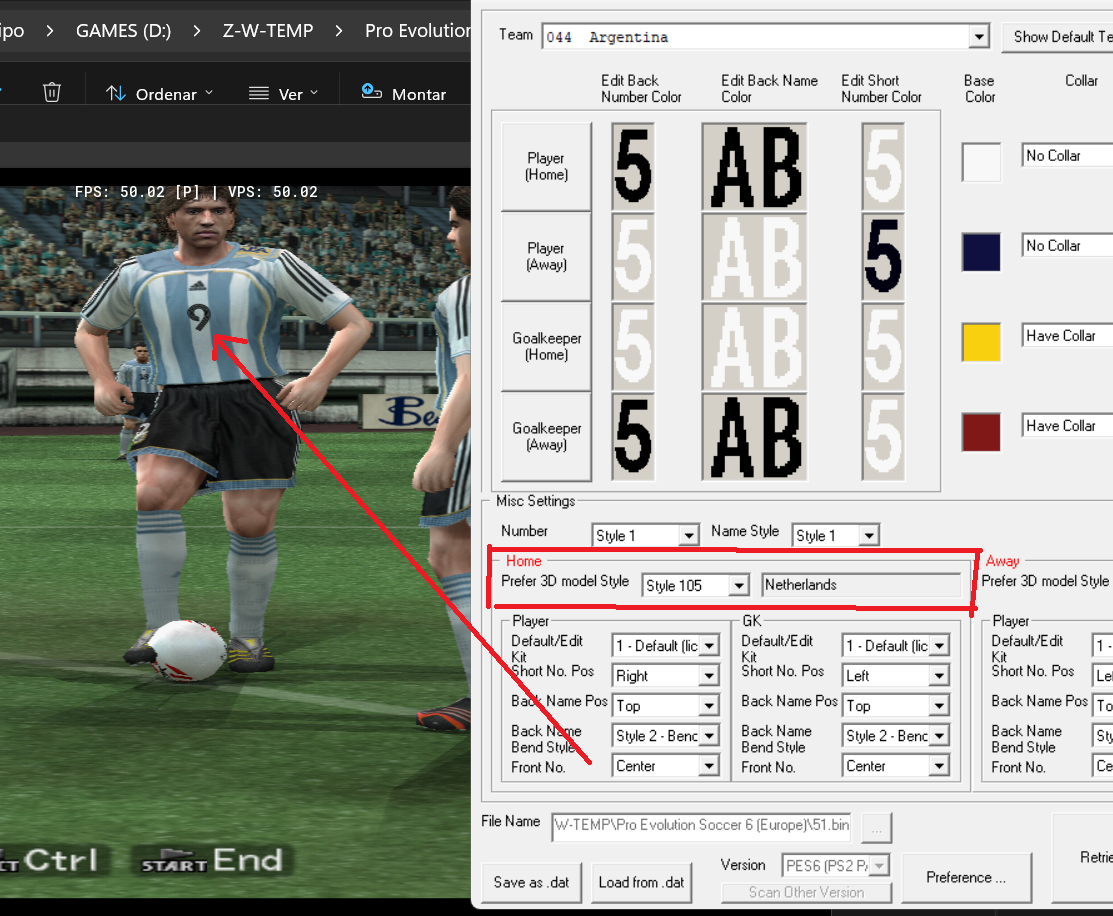The width and height of the screenshot is (1113, 916).
Task: Click the Retrieve button at bottom right
Action: point(1083,857)
